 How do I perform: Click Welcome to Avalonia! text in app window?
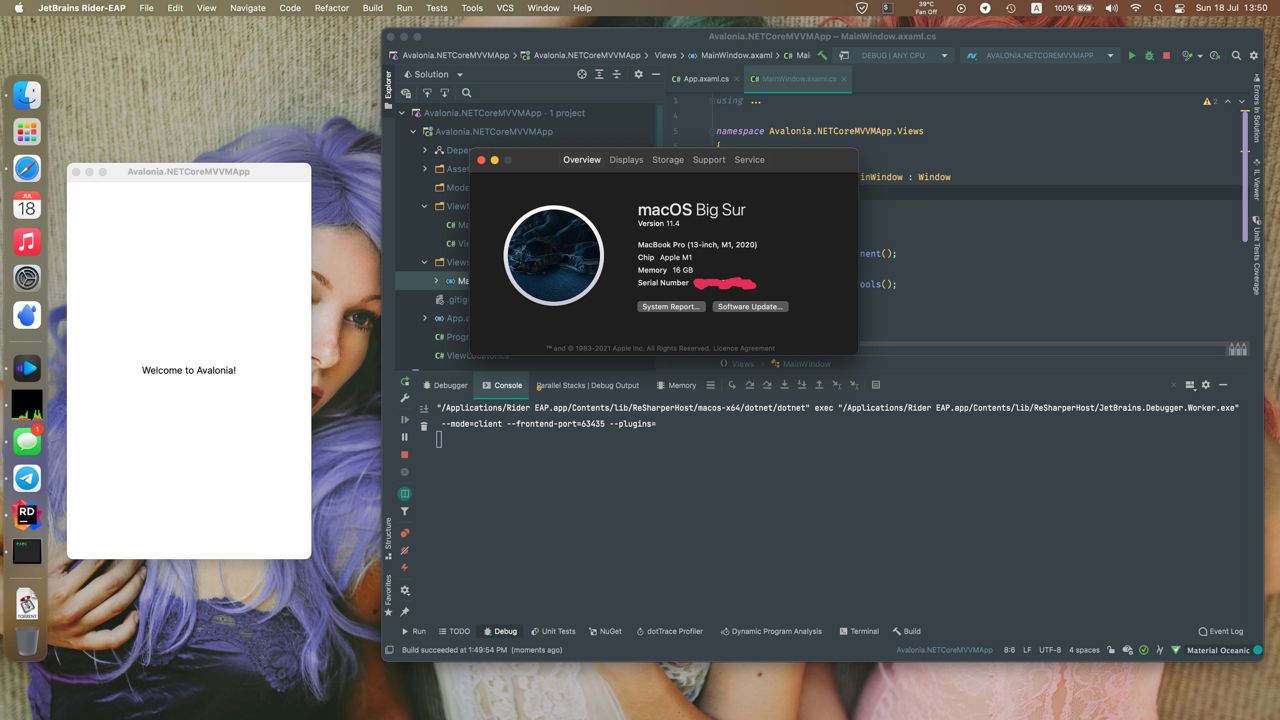189,371
